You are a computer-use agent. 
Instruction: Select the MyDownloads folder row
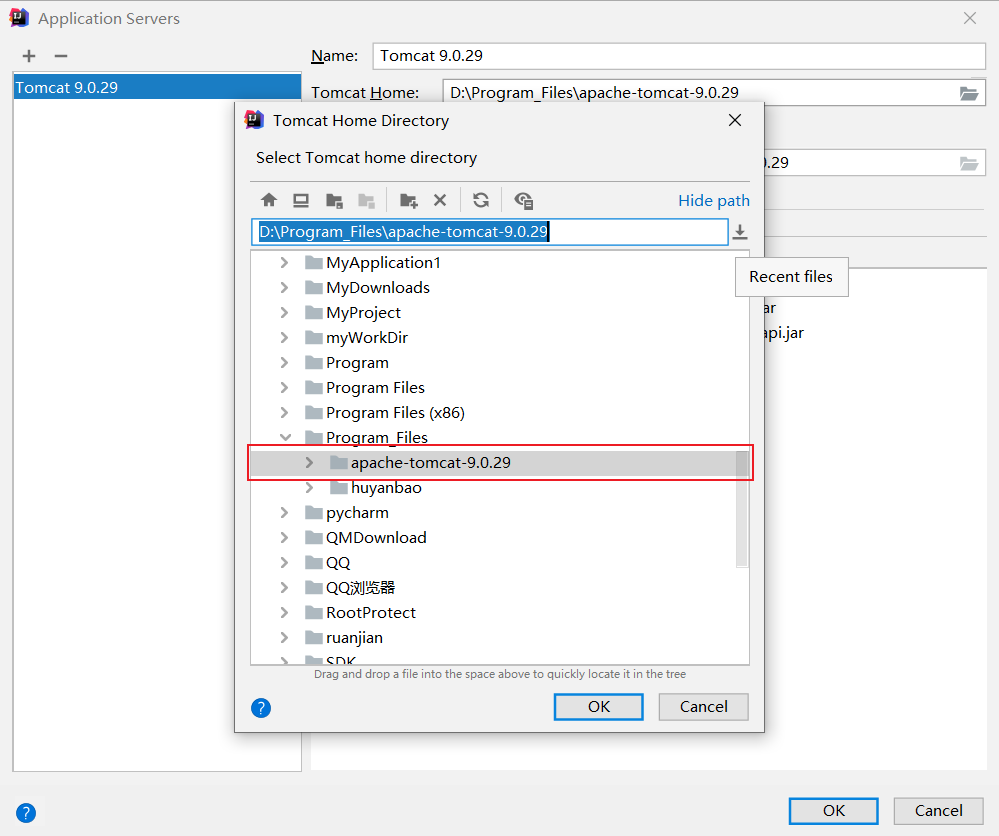pos(500,287)
